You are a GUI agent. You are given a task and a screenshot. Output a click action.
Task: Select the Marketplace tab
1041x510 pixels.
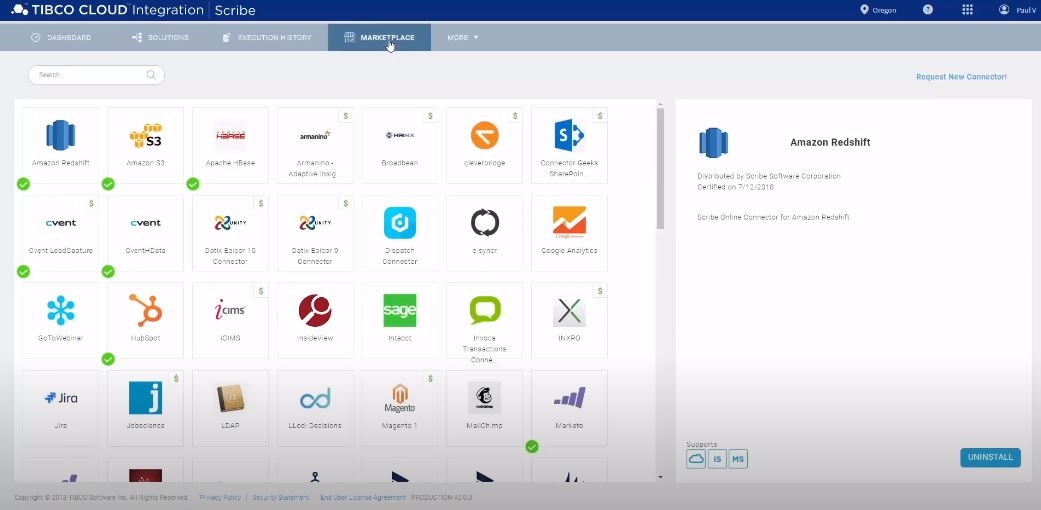[x=379, y=38]
